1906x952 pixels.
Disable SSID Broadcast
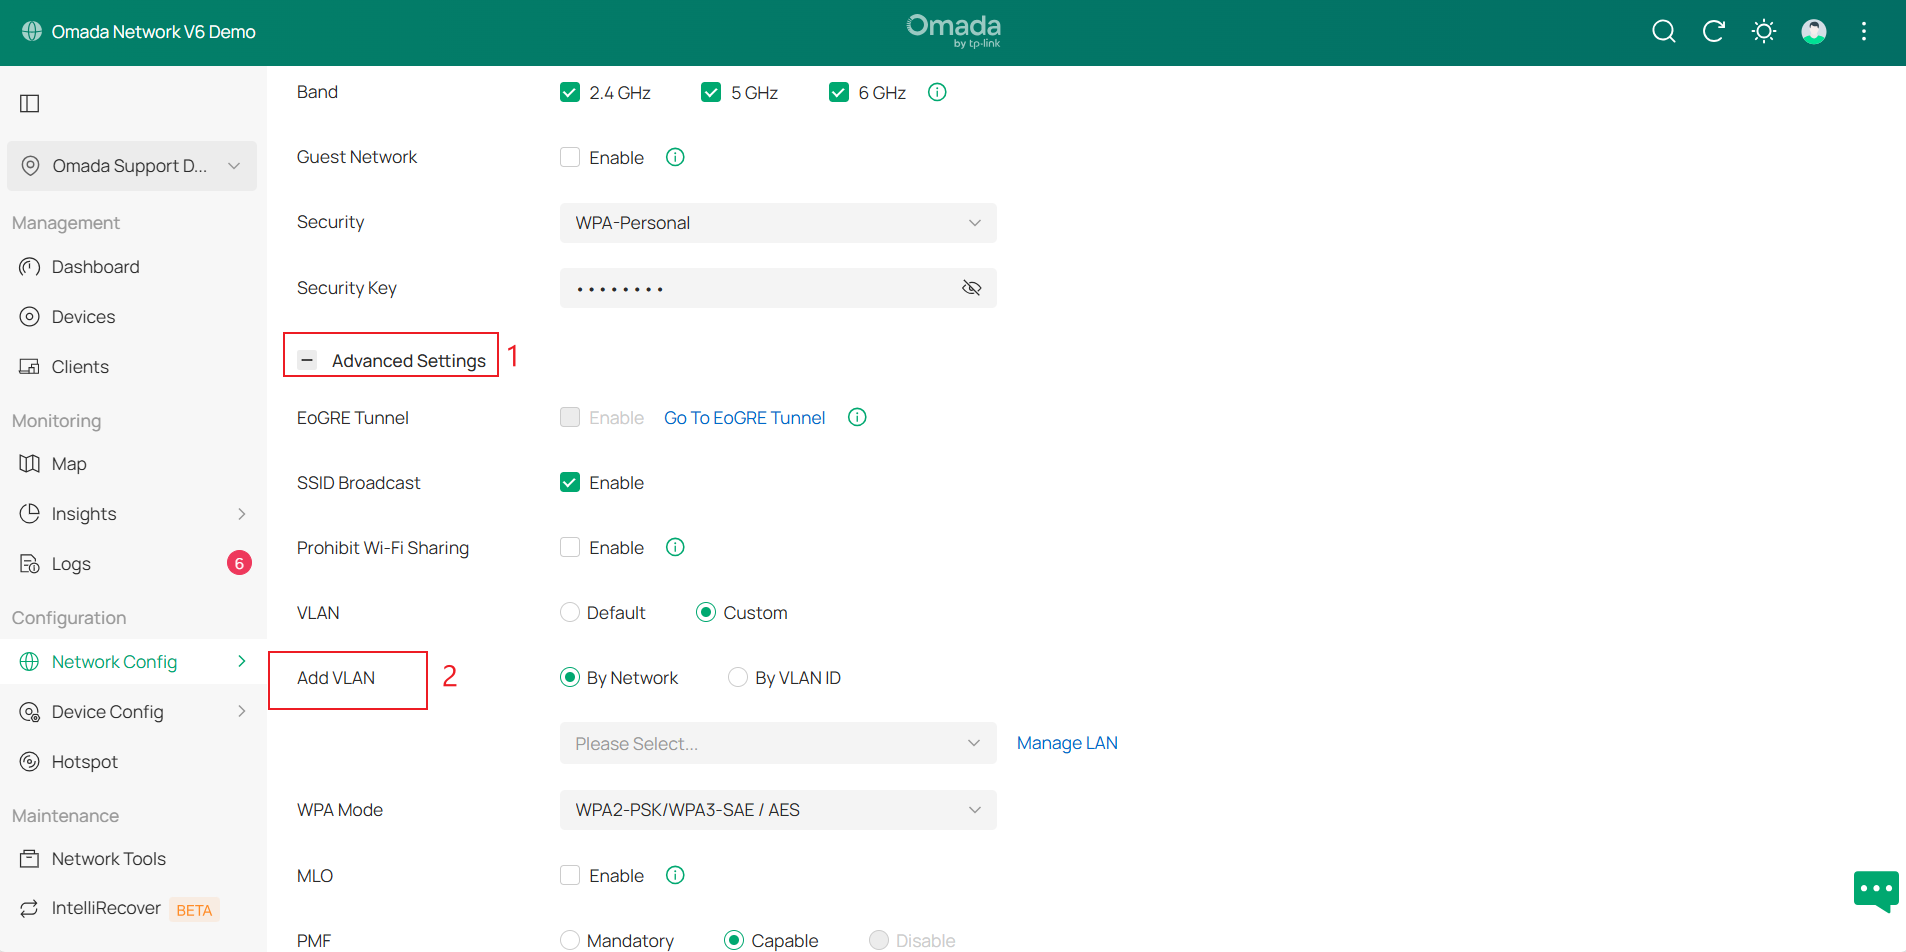(569, 481)
